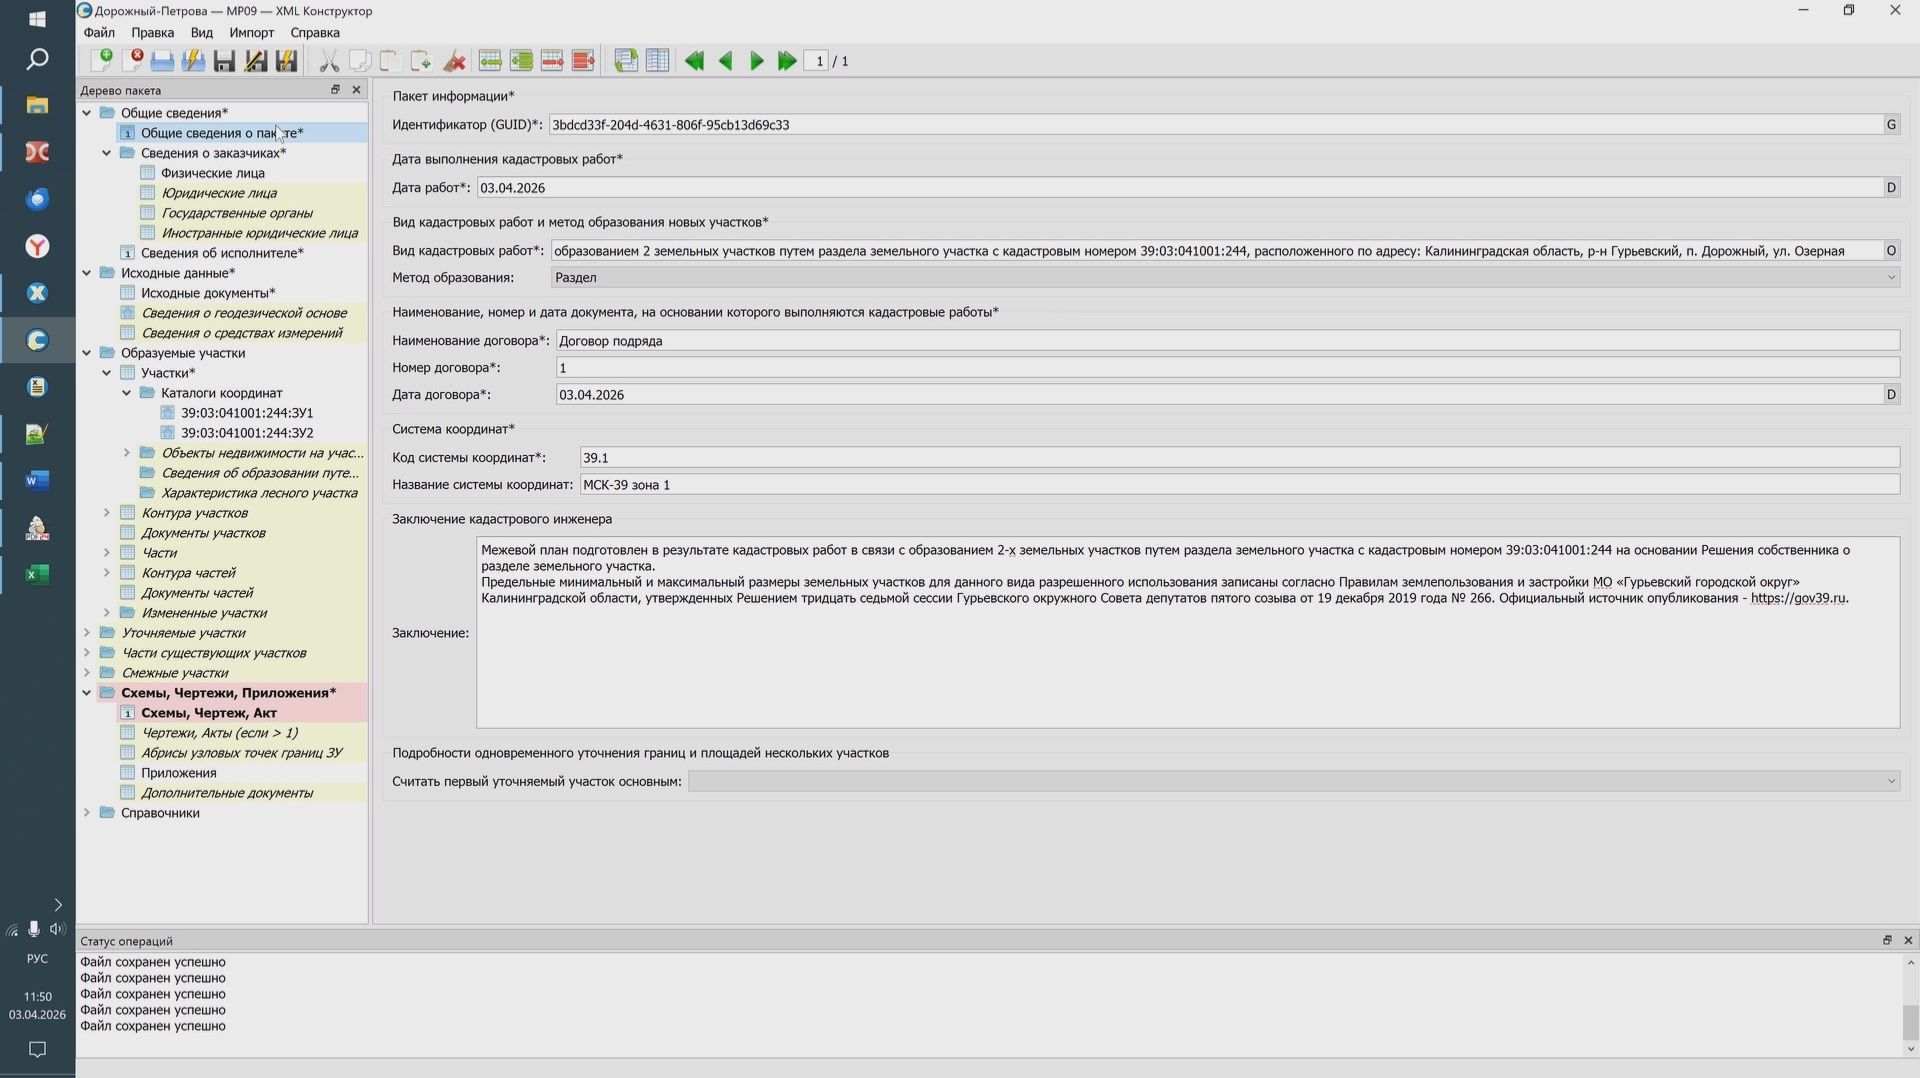This screenshot has height=1078, width=1920.
Task: Jump to last record with double-arrow button
Action: coord(787,61)
